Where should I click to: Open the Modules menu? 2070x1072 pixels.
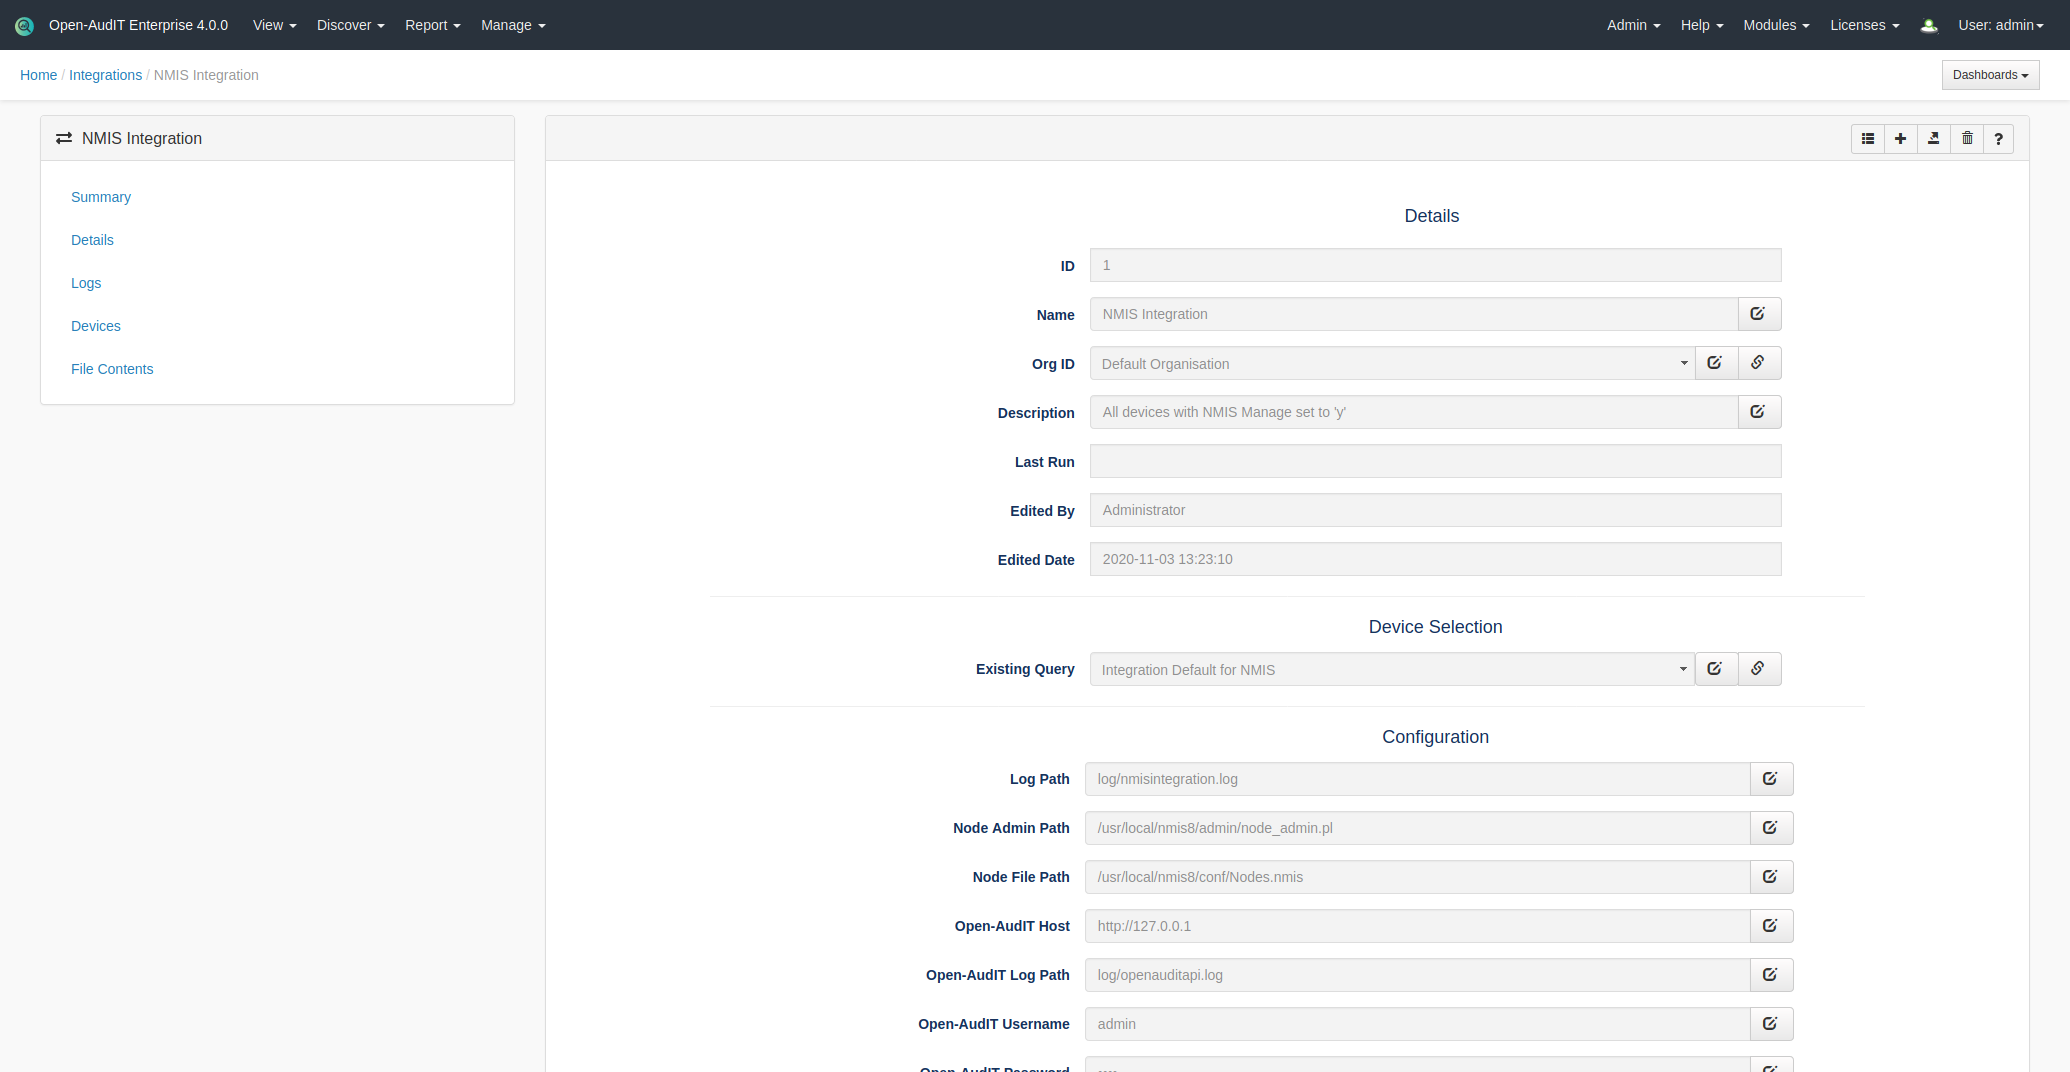pos(1775,25)
